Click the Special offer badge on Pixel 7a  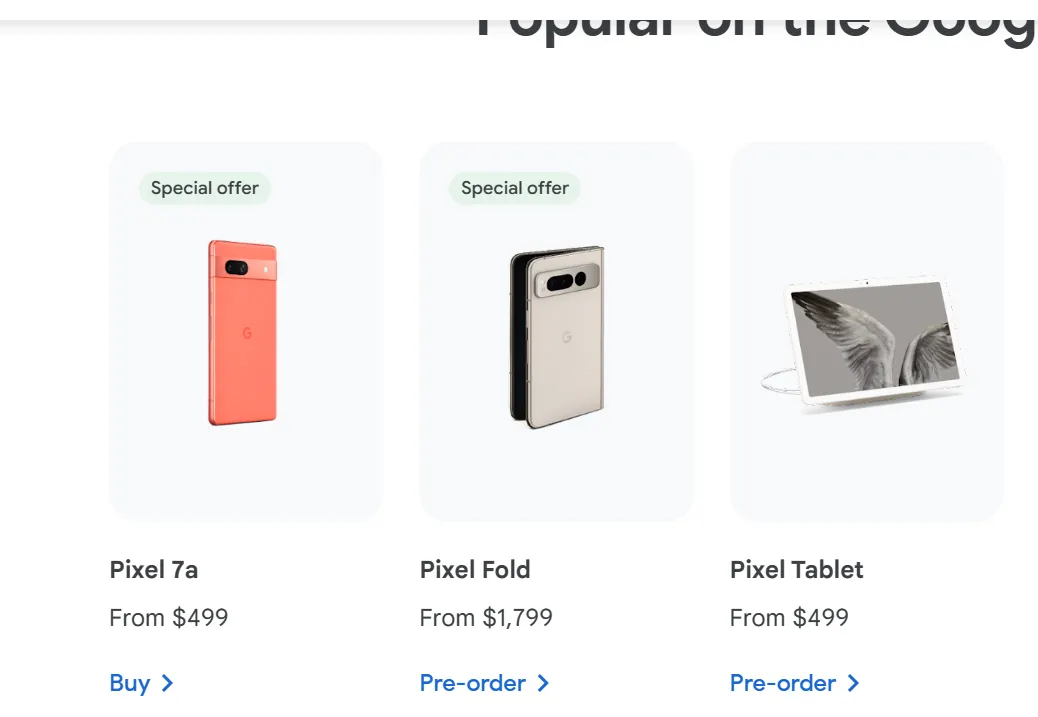click(x=205, y=188)
